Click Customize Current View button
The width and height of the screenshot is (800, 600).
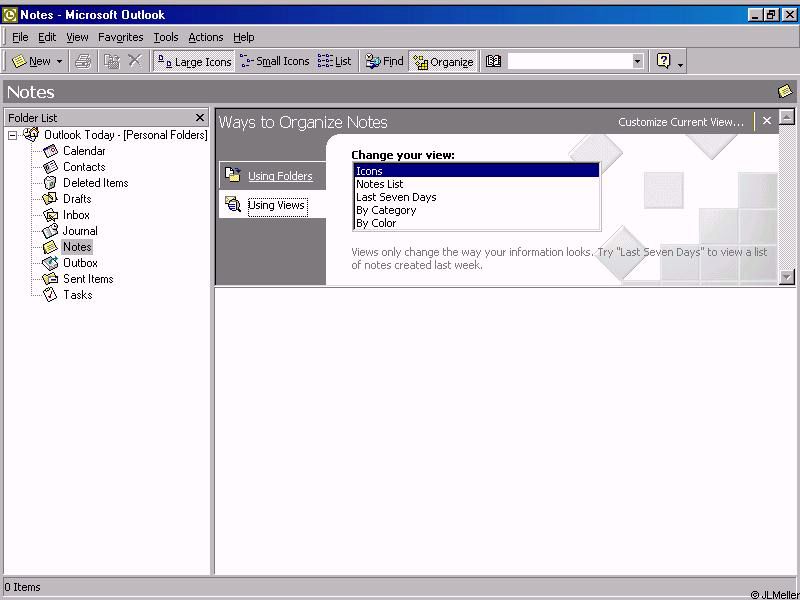tap(681, 122)
